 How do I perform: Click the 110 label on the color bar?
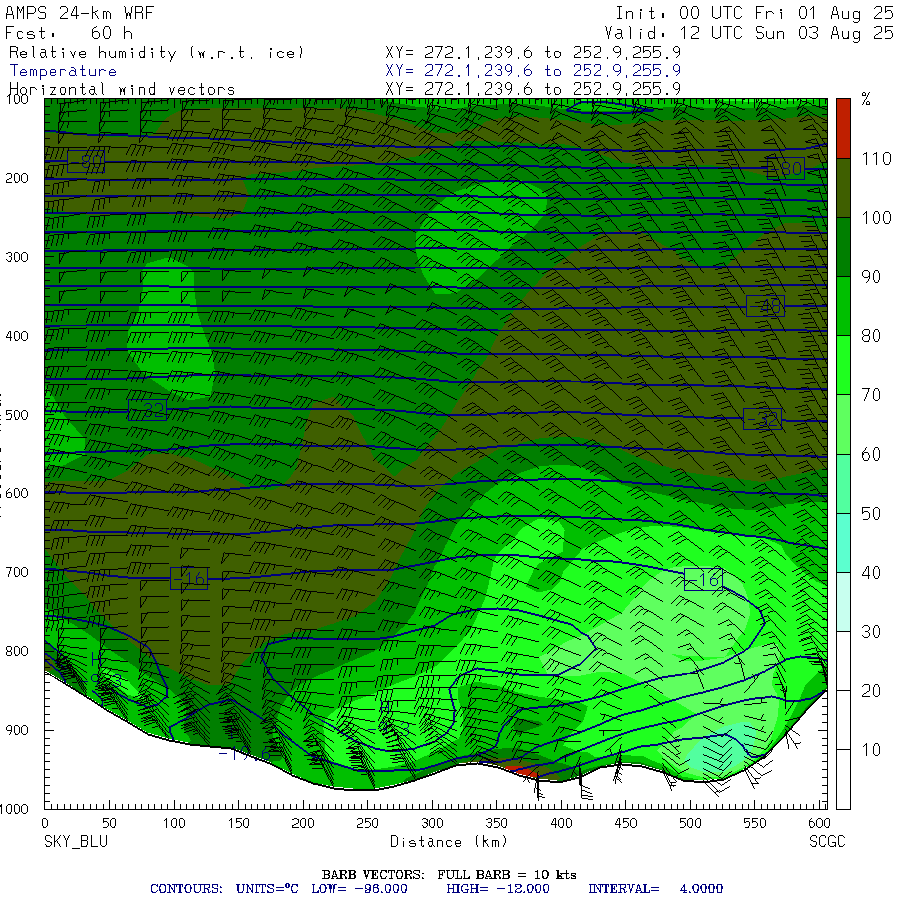pyautogui.click(x=876, y=158)
